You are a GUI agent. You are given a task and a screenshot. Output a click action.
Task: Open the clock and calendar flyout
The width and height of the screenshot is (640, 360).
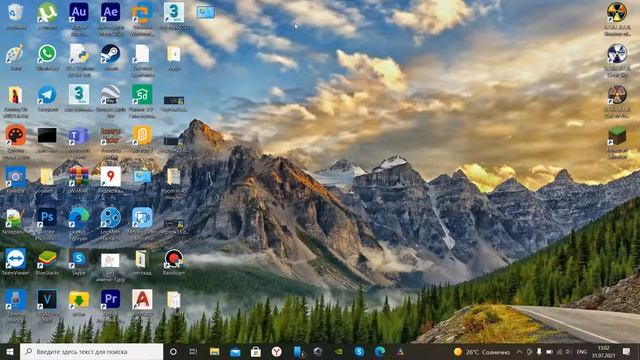pos(603,351)
